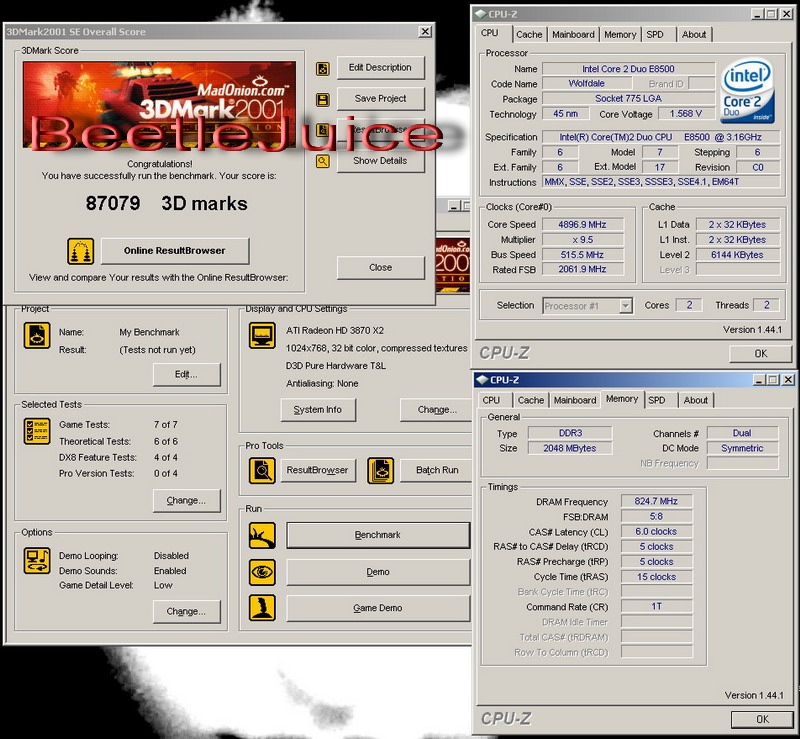Click the Game Demo button
Screen dimensions: 800x739
(x=378, y=608)
